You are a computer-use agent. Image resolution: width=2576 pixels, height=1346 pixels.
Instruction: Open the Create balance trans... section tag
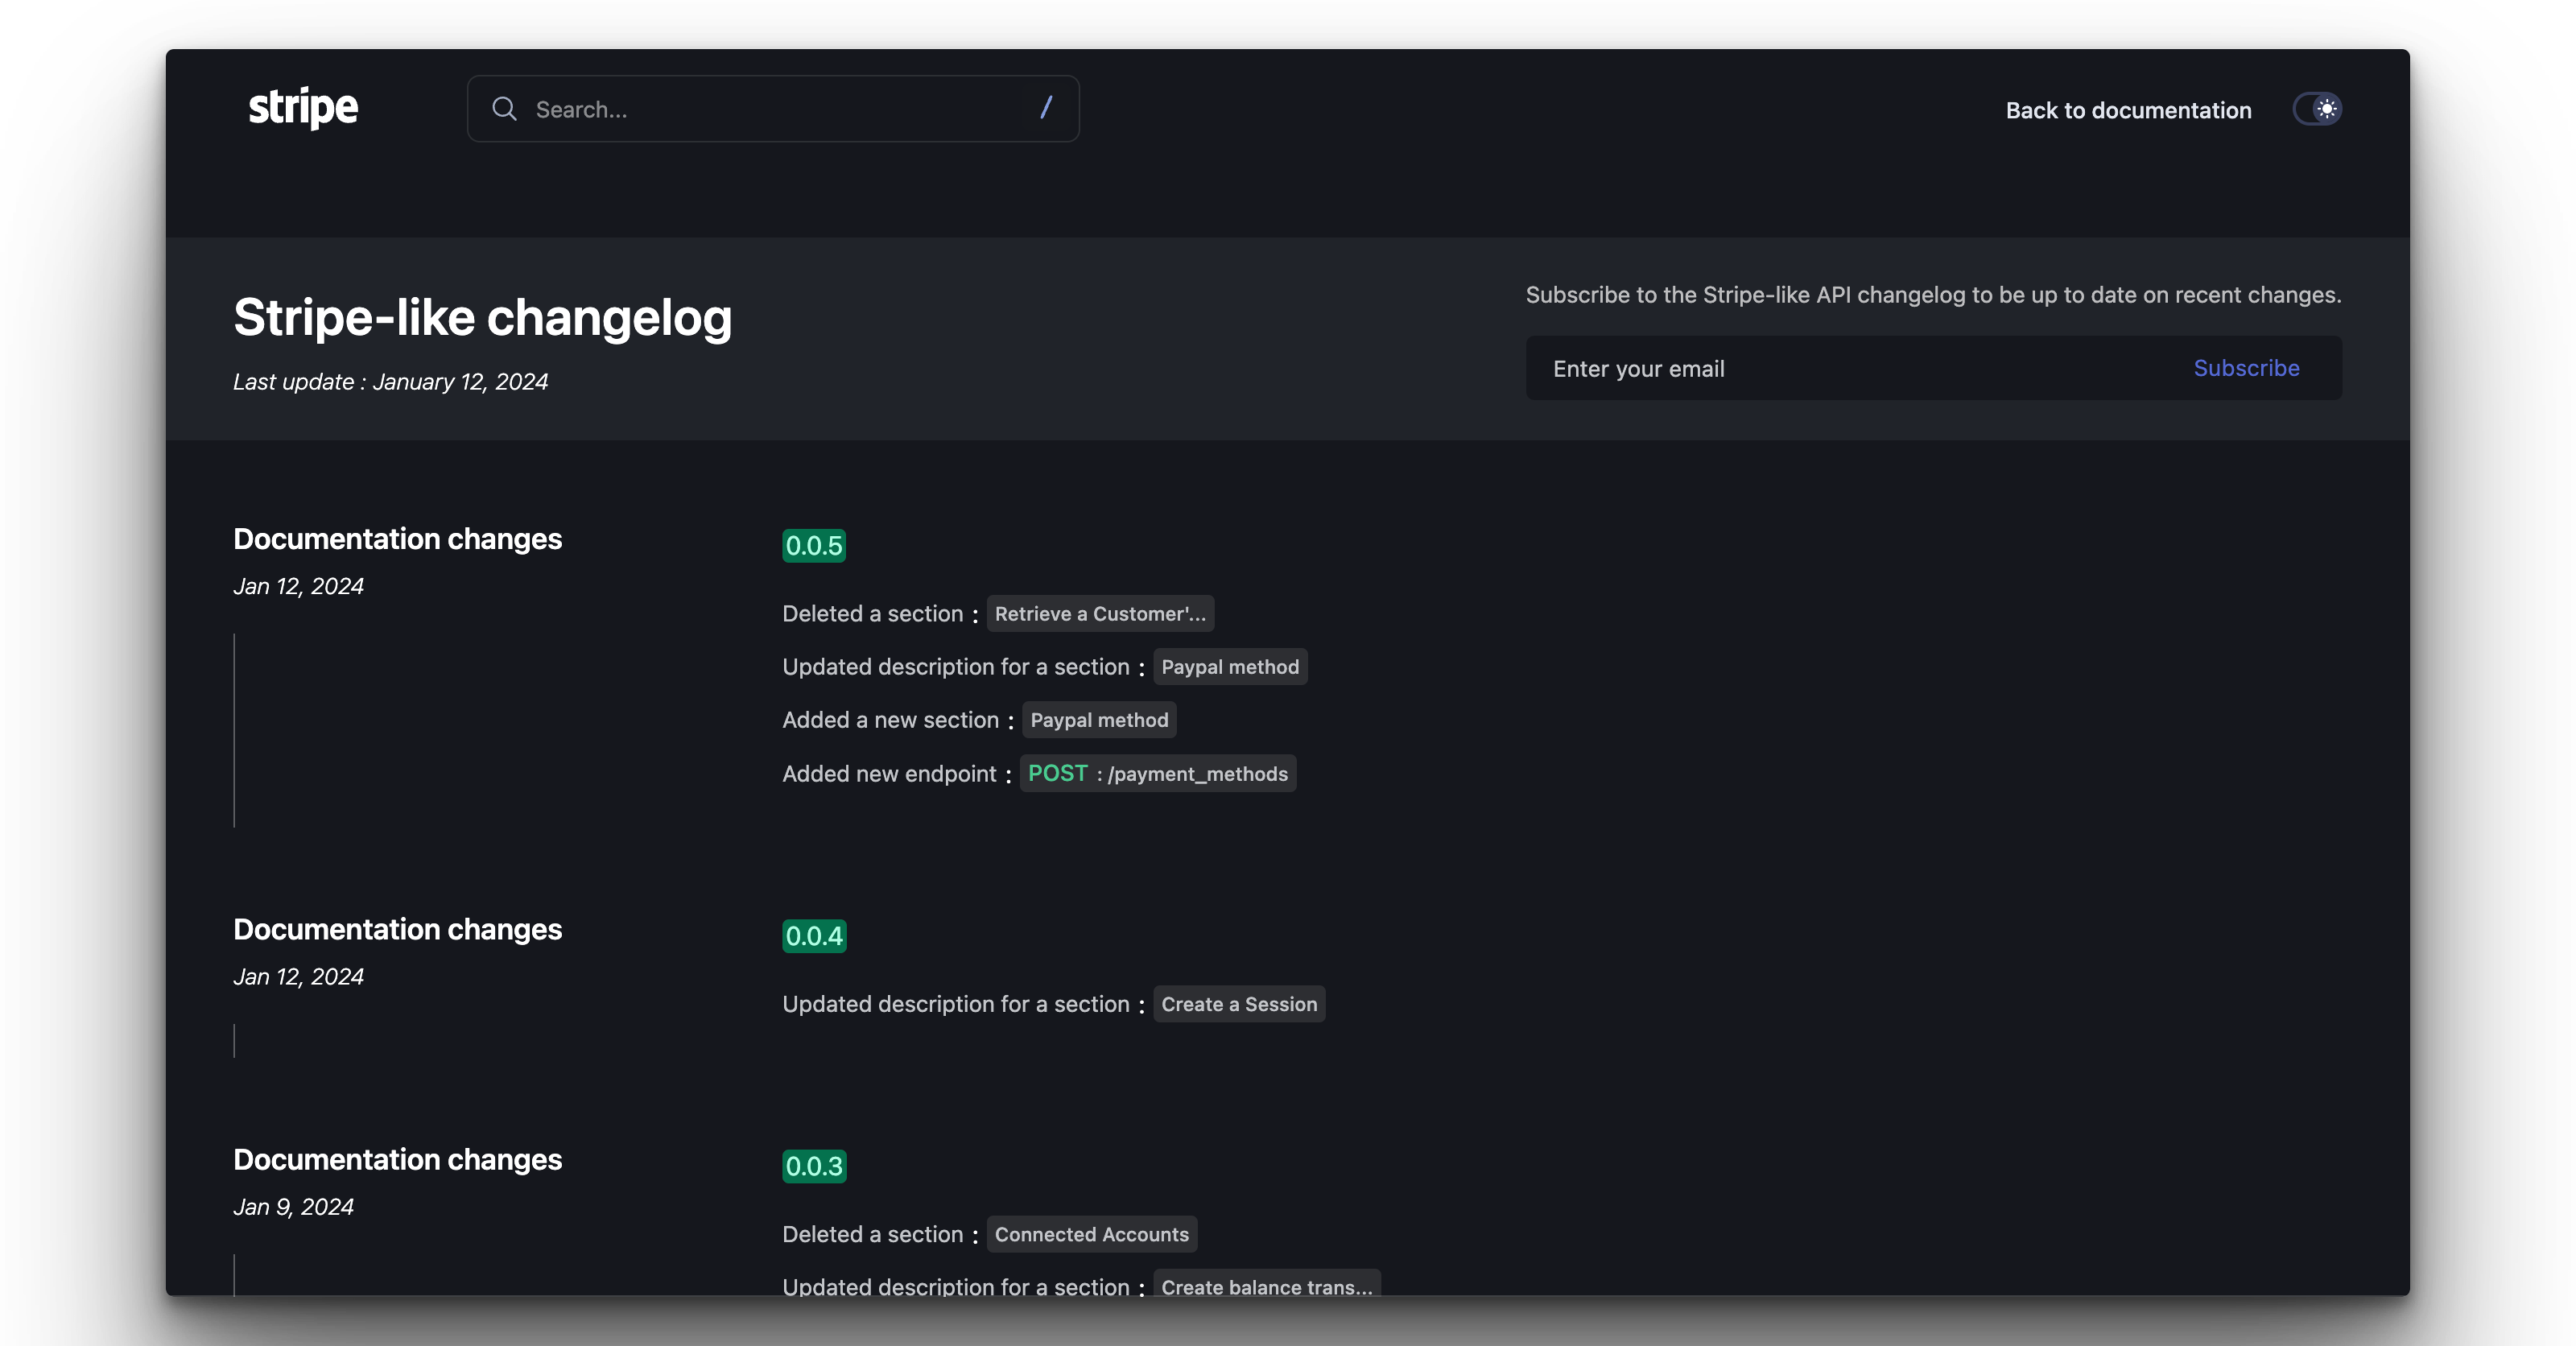(1266, 1285)
